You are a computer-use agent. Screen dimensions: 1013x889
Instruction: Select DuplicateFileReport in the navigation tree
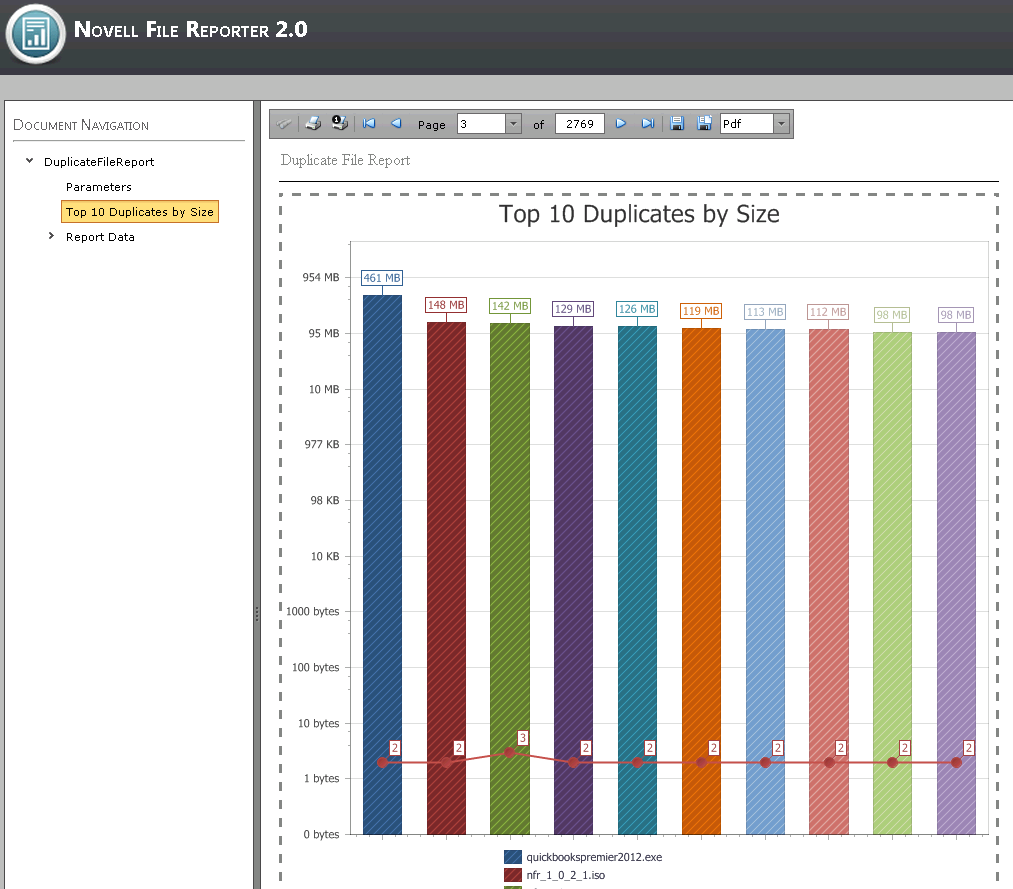coord(99,162)
